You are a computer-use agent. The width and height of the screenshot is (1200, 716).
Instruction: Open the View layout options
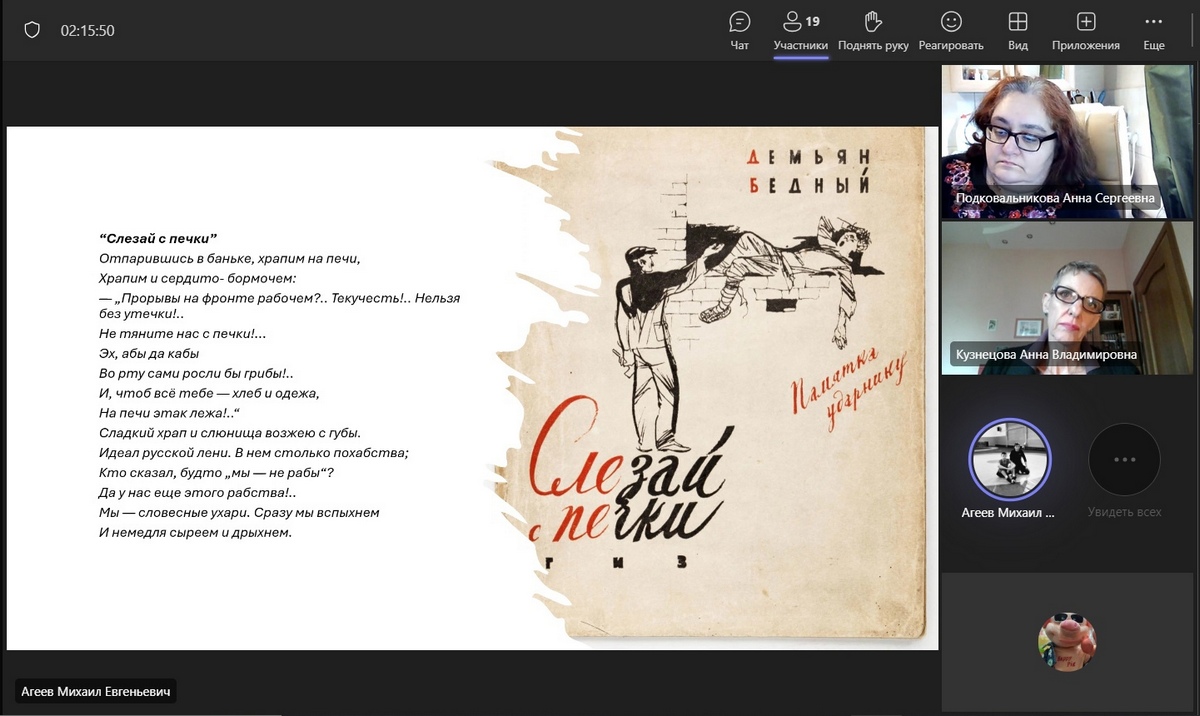click(x=1018, y=31)
